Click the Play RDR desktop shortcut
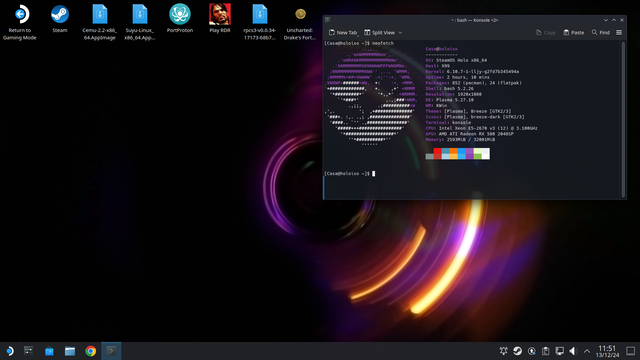The height and width of the screenshot is (360, 640). tap(220, 19)
